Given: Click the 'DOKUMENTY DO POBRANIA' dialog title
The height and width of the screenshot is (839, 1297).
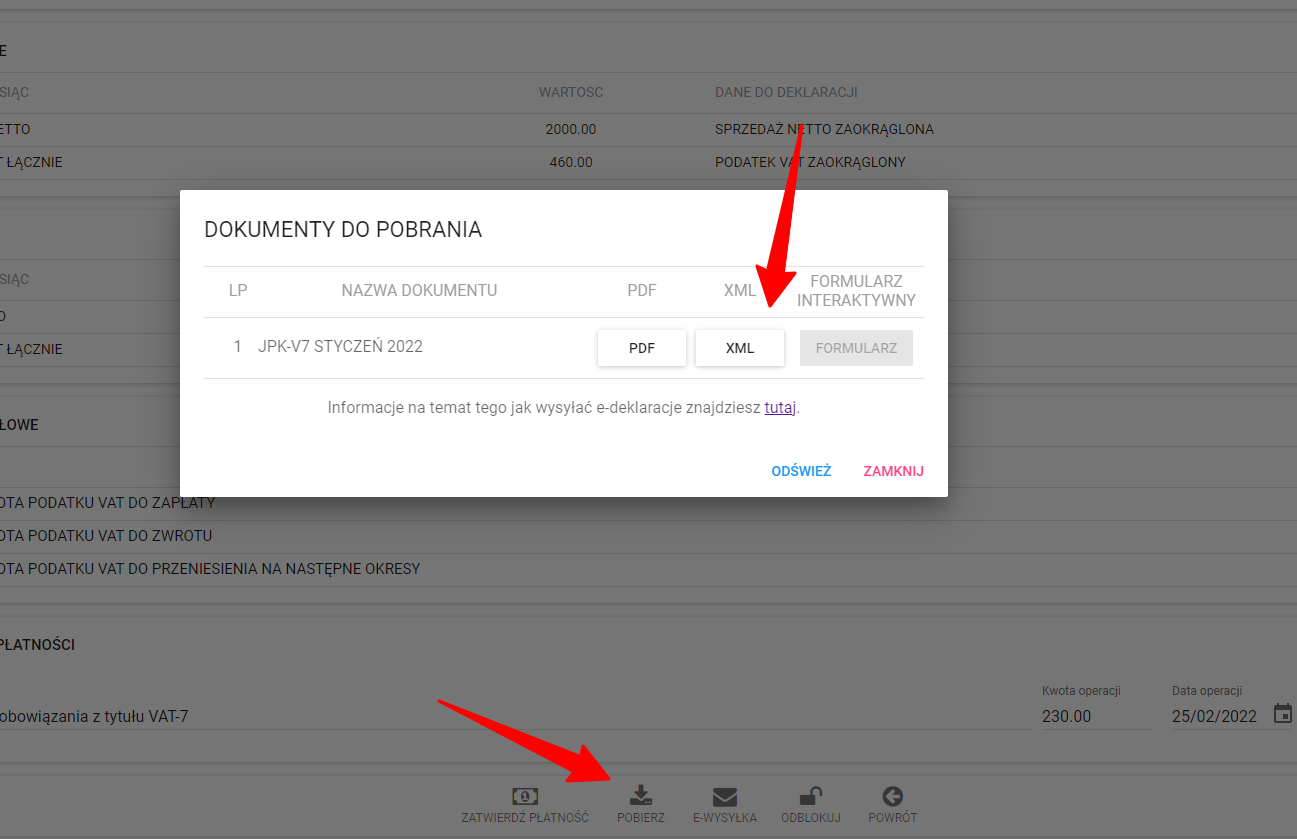Looking at the screenshot, I should [x=343, y=230].
